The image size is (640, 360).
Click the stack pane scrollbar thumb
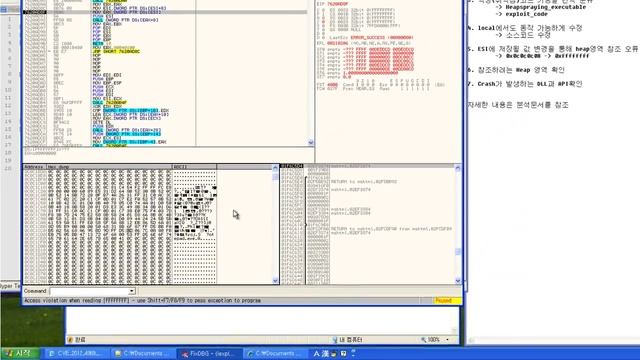[x=458, y=252]
